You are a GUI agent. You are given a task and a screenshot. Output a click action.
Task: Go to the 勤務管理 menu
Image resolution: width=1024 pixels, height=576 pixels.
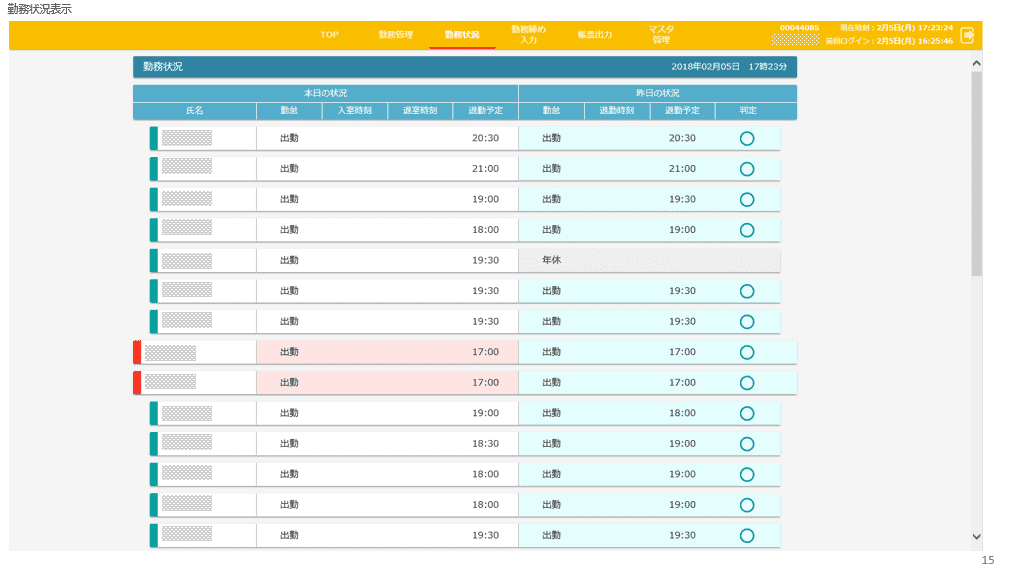(x=395, y=35)
